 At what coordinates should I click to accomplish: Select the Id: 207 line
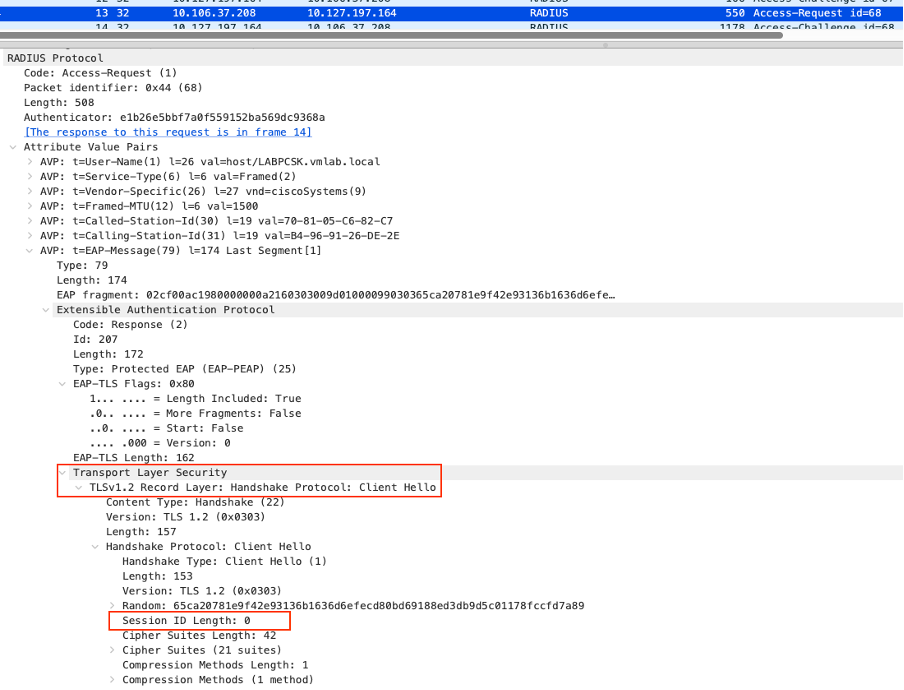95,340
